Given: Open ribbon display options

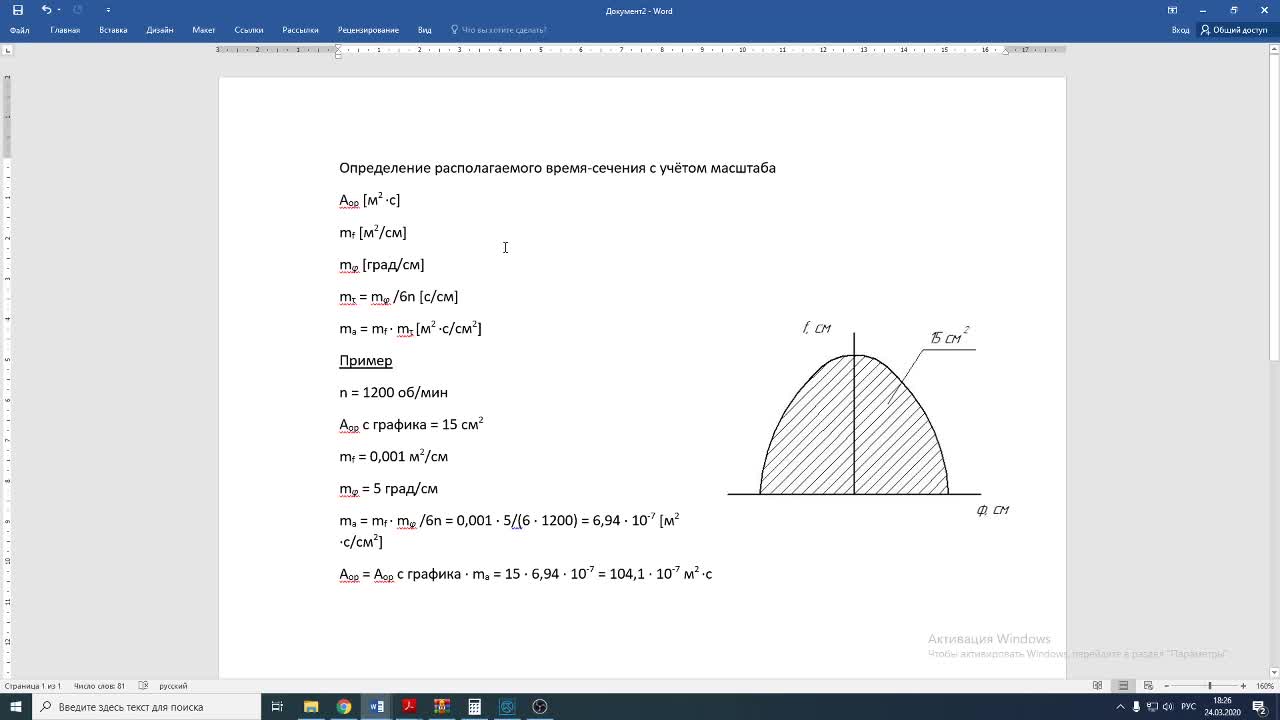Looking at the screenshot, I should [x=1173, y=10].
